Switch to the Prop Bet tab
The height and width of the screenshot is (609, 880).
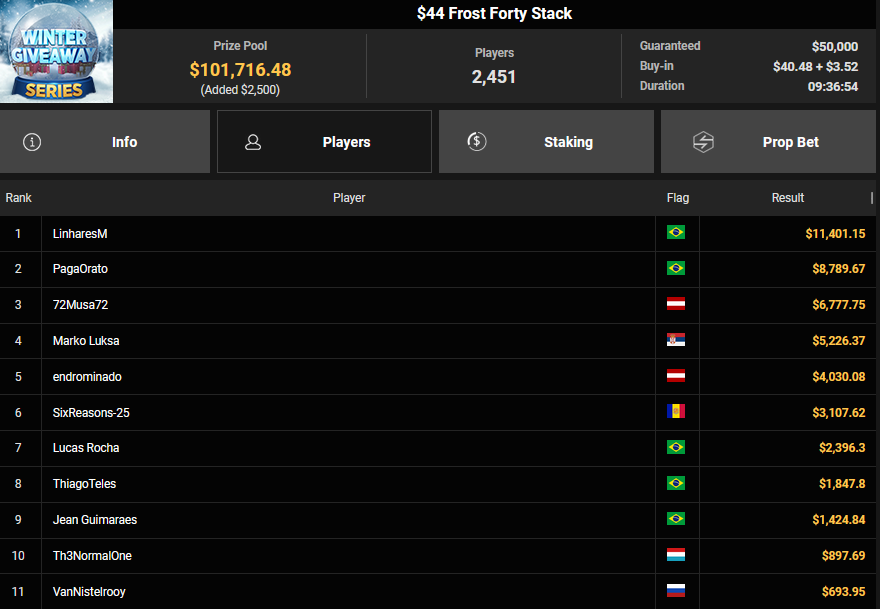pos(768,142)
